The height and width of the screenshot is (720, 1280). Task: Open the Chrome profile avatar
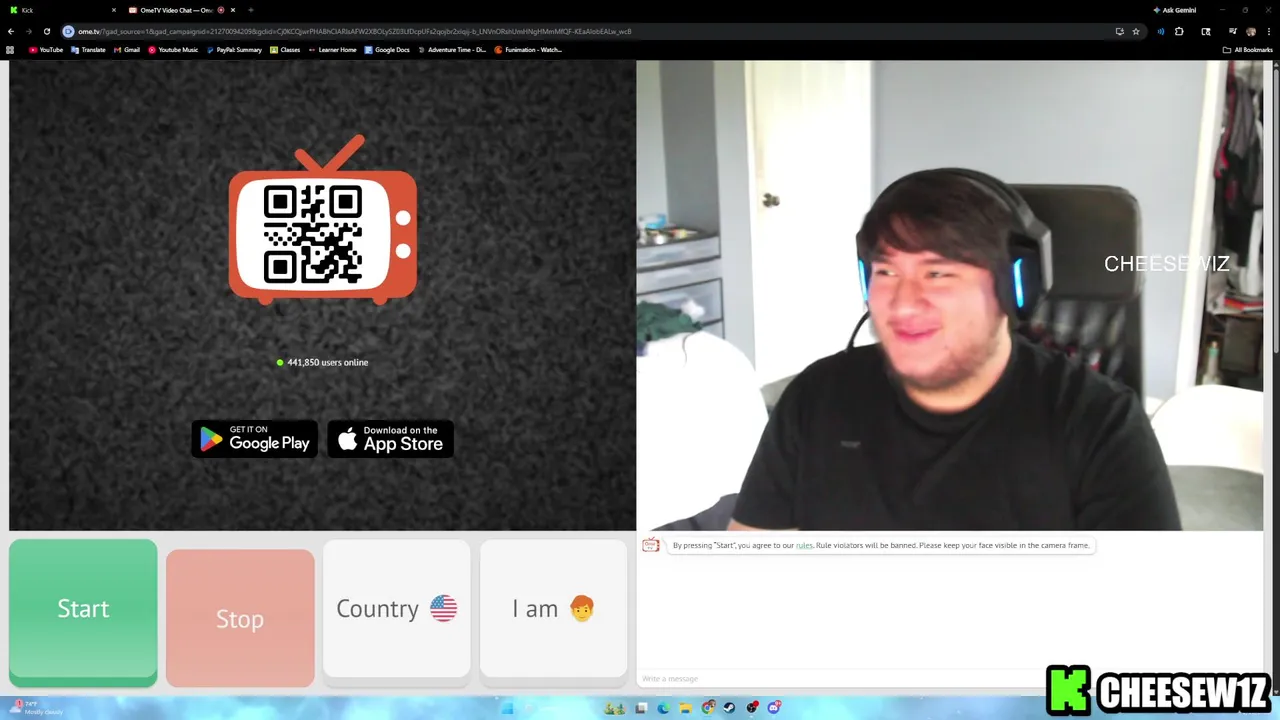pyautogui.click(x=1251, y=31)
